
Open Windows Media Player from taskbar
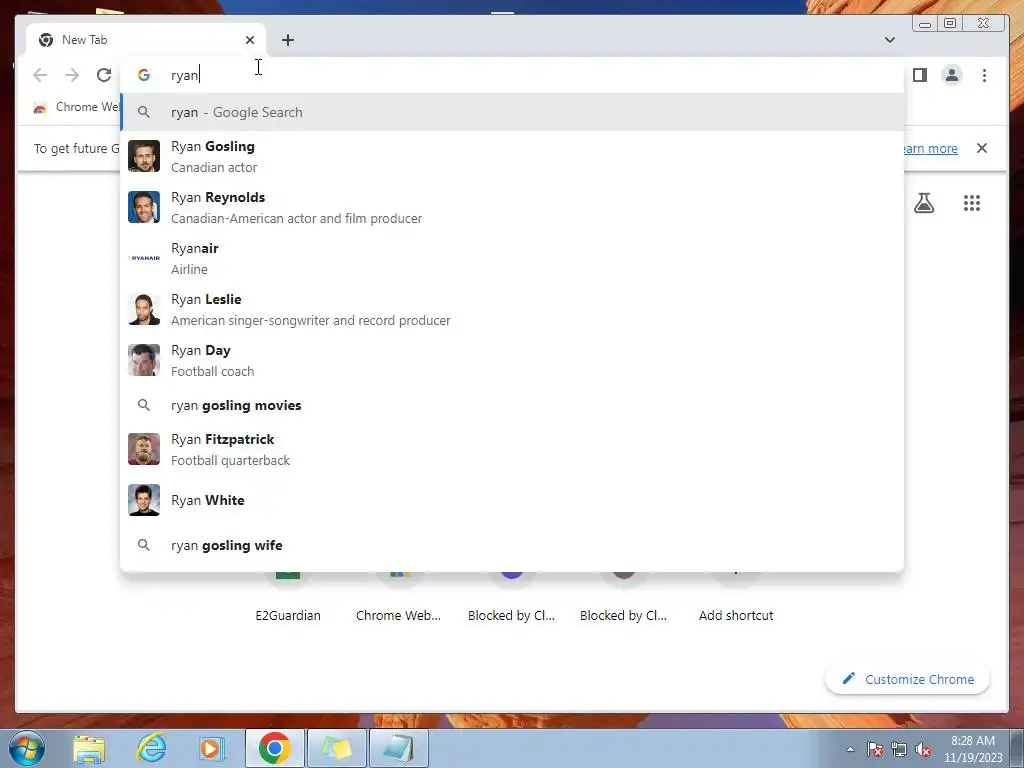coord(211,748)
